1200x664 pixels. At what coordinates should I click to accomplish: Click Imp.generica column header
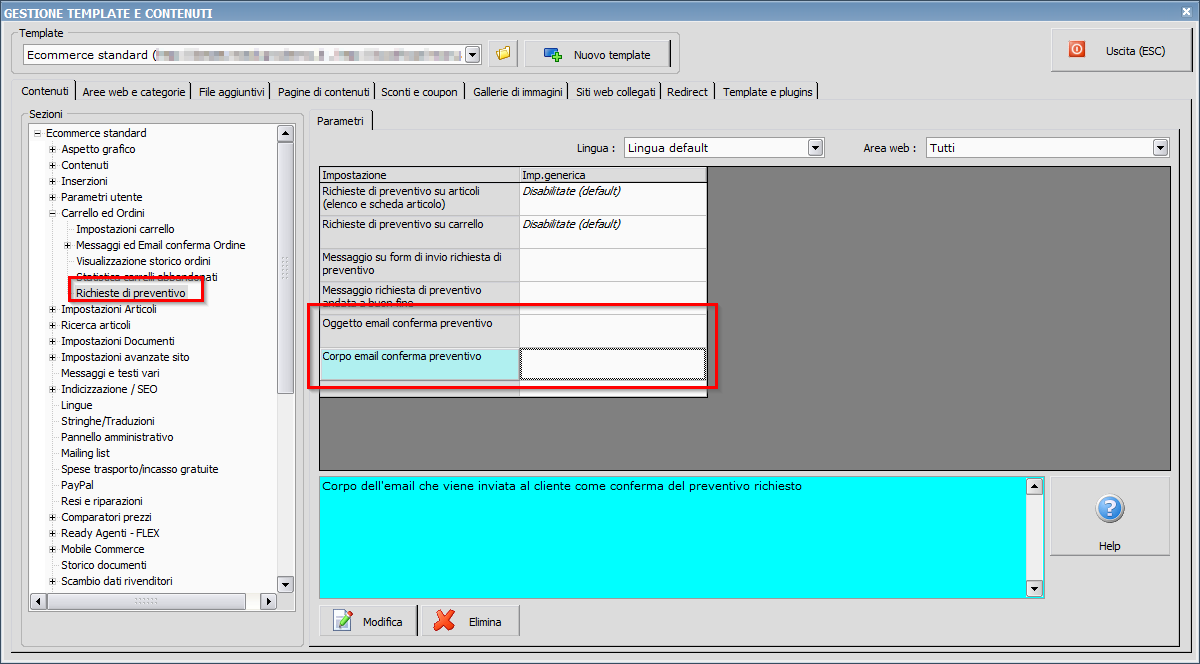[x=613, y=175]
